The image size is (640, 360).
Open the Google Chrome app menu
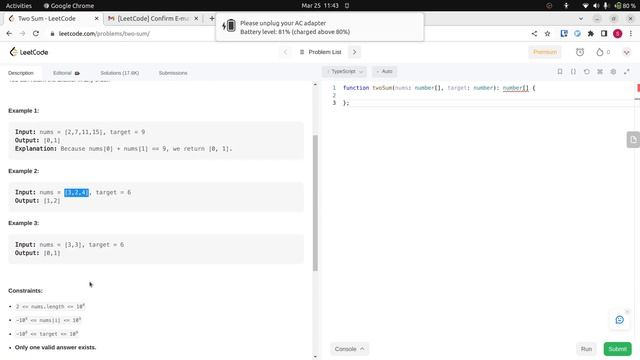point(69,6)
